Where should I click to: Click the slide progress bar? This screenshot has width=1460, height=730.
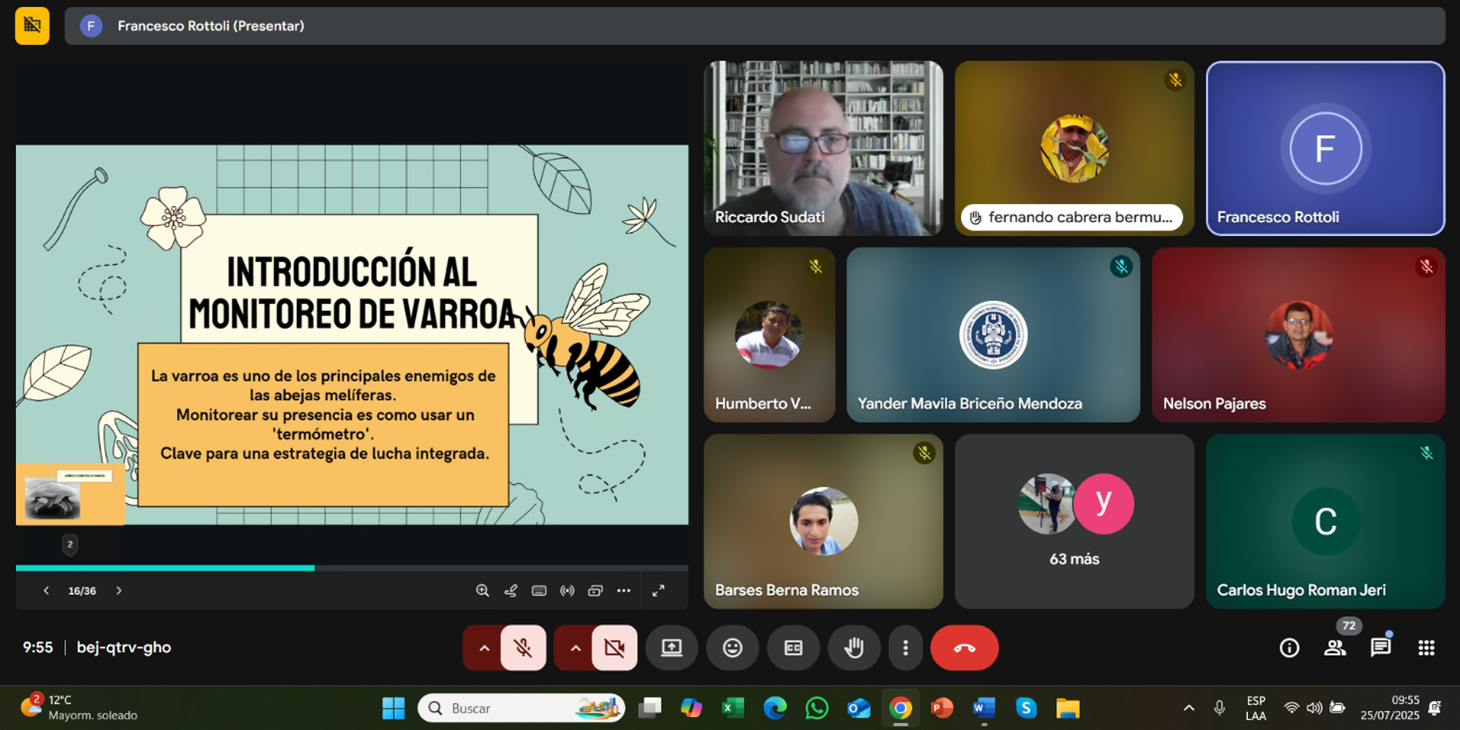[351, 568]
